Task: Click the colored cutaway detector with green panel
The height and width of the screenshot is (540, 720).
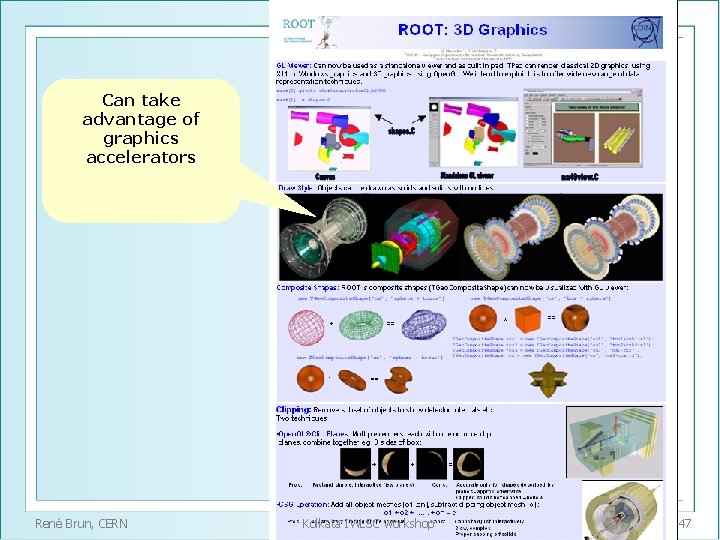Action: click(x=415, y=236)
